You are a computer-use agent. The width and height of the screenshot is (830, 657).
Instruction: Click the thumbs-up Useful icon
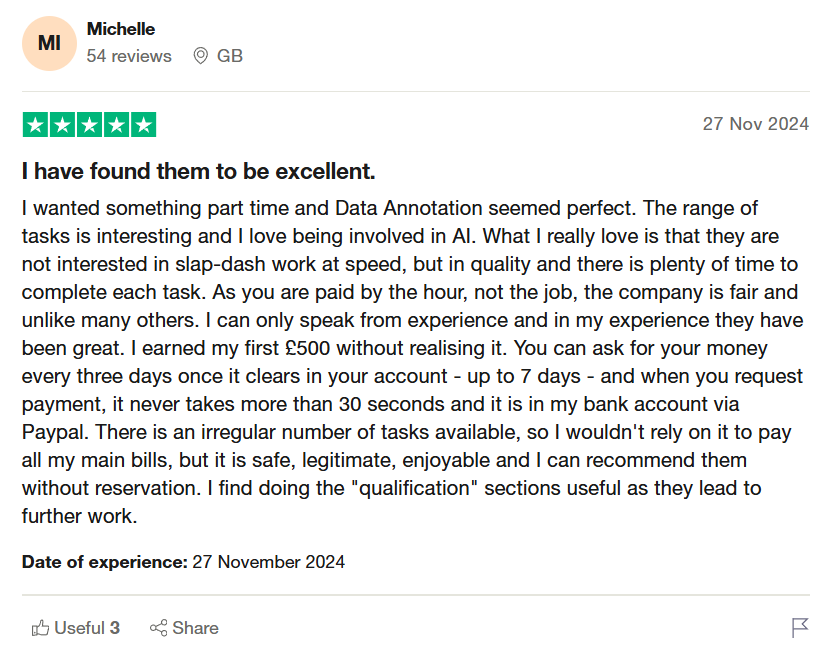click(x=41, y=628)
